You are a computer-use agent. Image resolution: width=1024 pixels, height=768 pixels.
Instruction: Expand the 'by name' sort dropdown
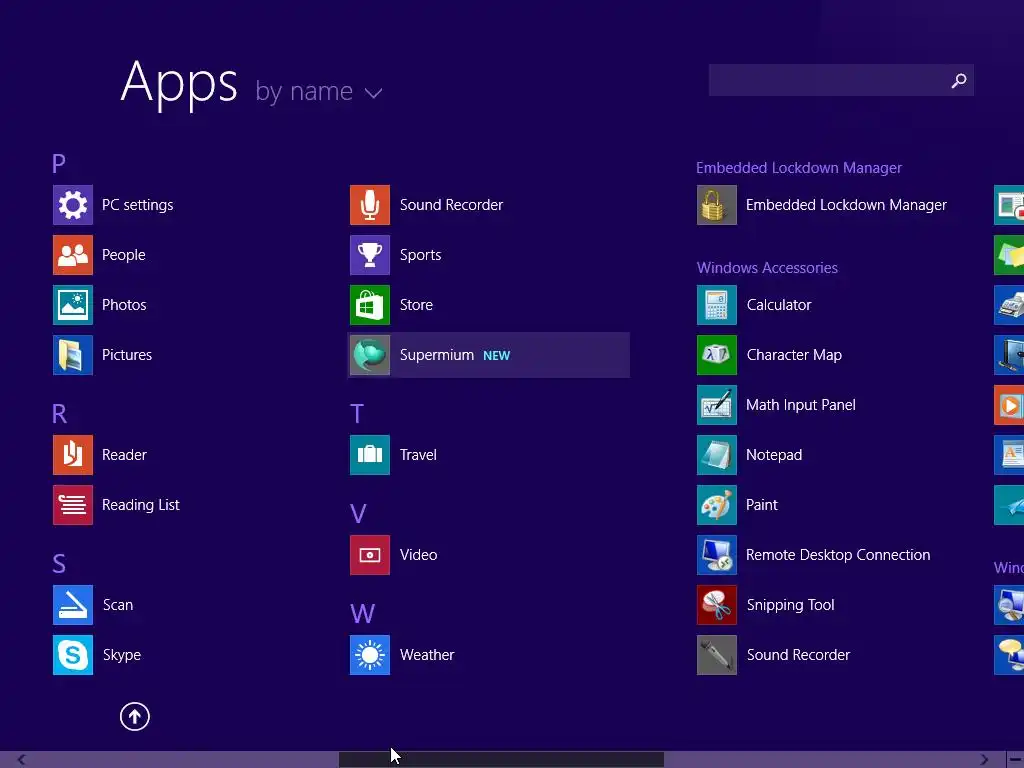[319, 91]
